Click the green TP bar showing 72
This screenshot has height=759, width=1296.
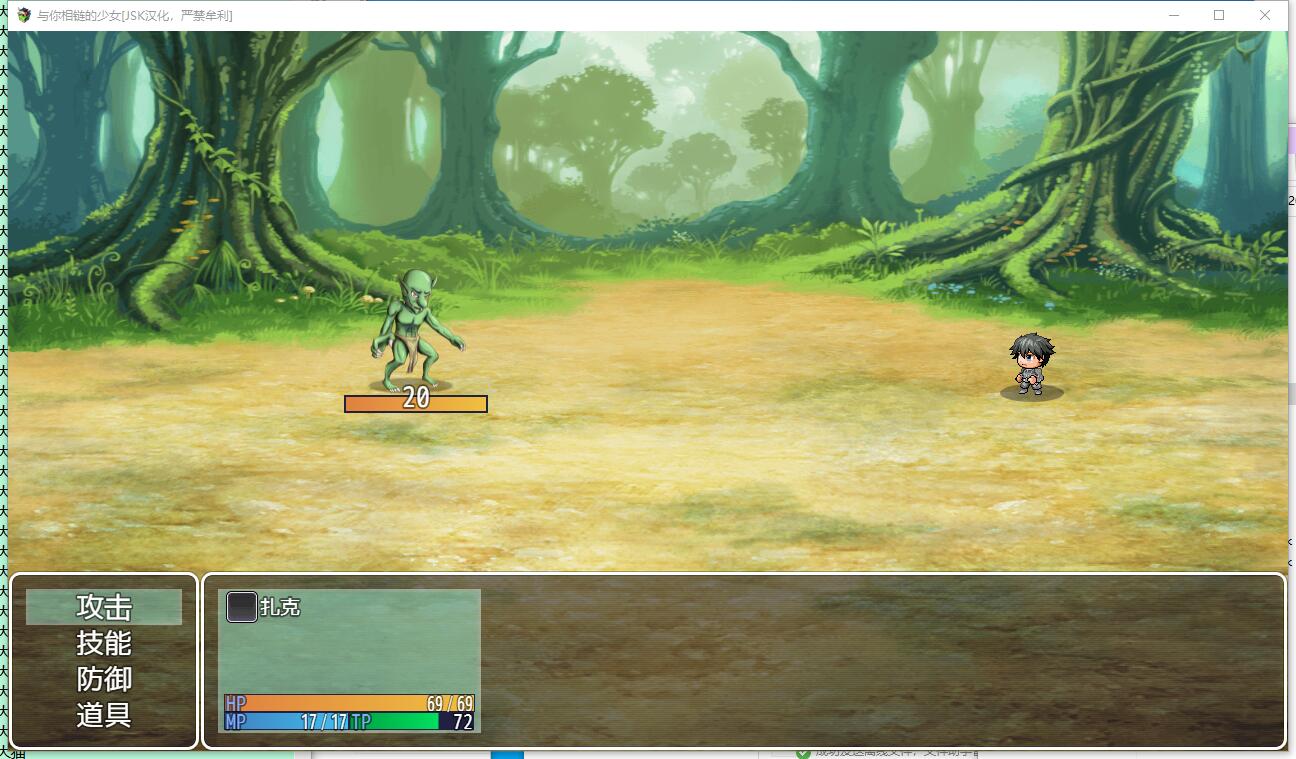[412, 722]
